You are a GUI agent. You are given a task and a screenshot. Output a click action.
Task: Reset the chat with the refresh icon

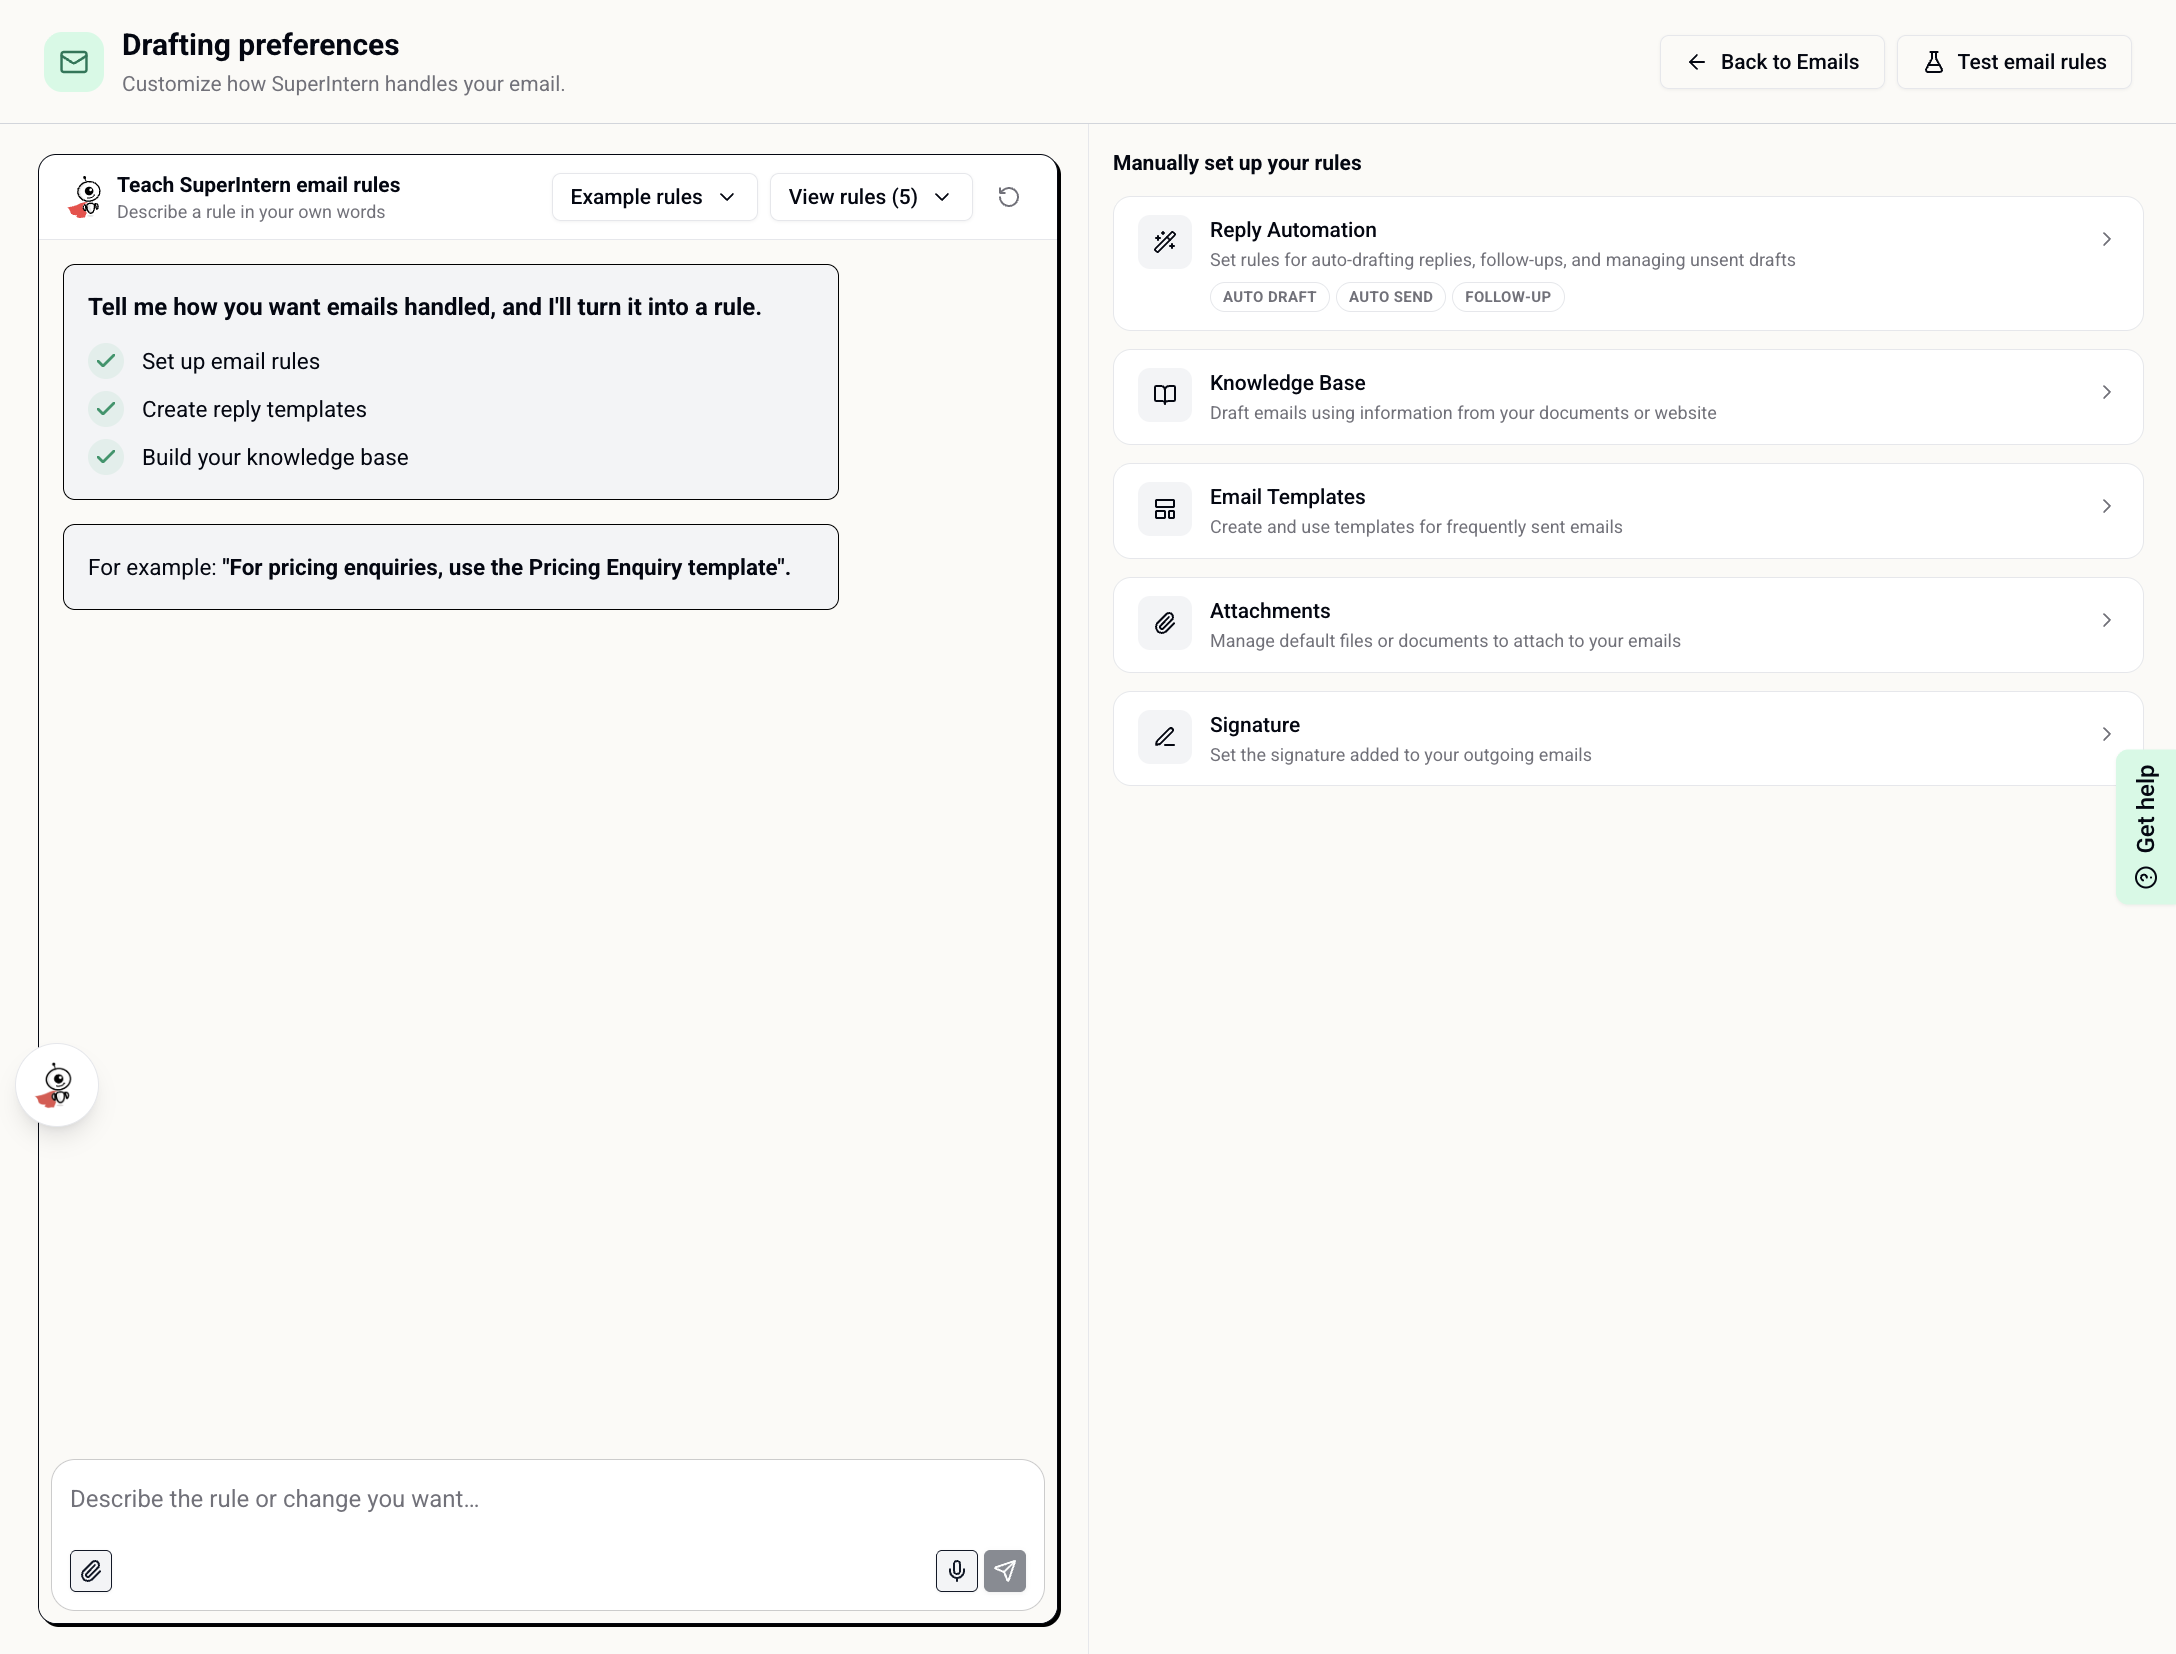coord(1009,197)
